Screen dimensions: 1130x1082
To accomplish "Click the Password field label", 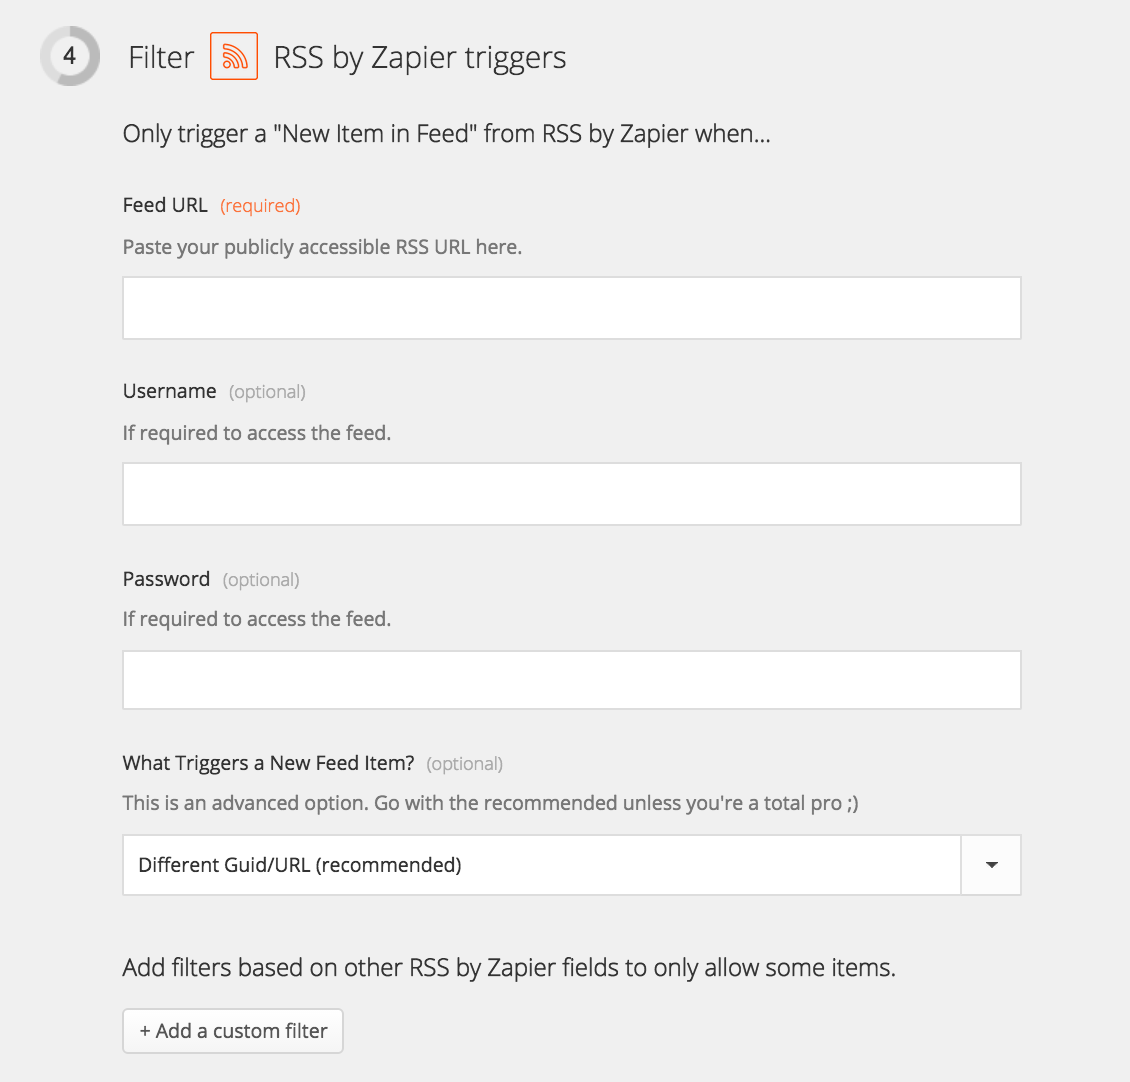I will (166, 579).
